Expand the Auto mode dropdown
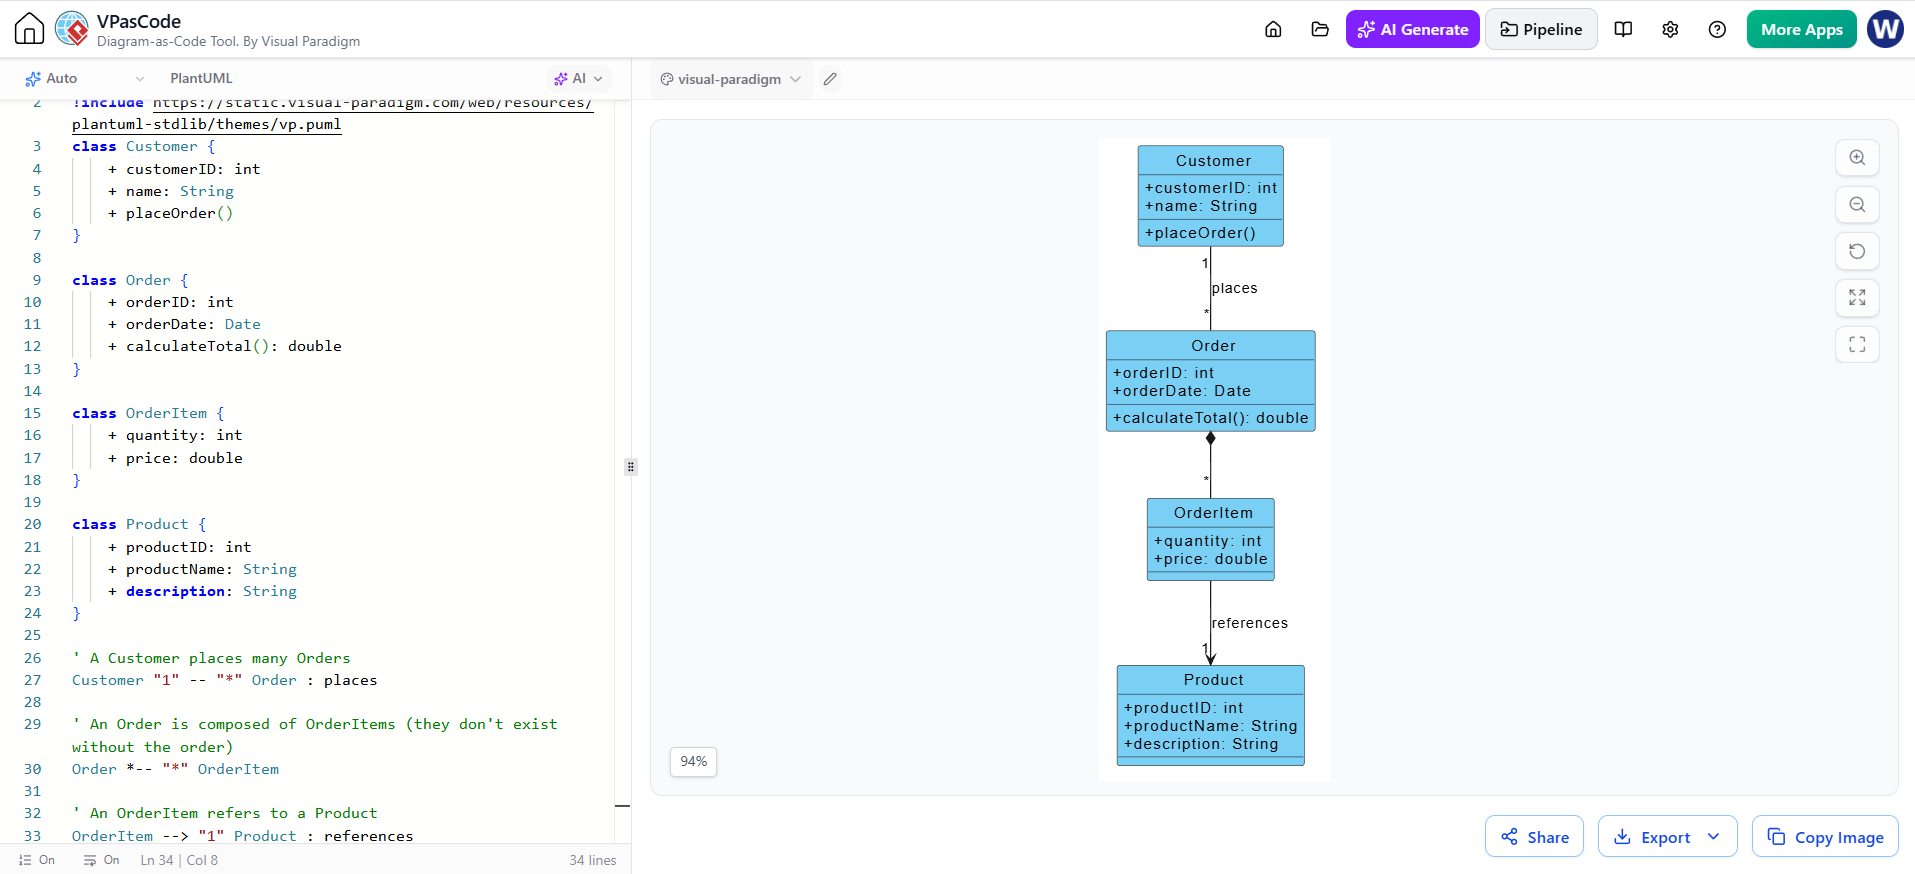This screenshot has width=1915, height=874. pyautogui.click(x=85, y=78)
